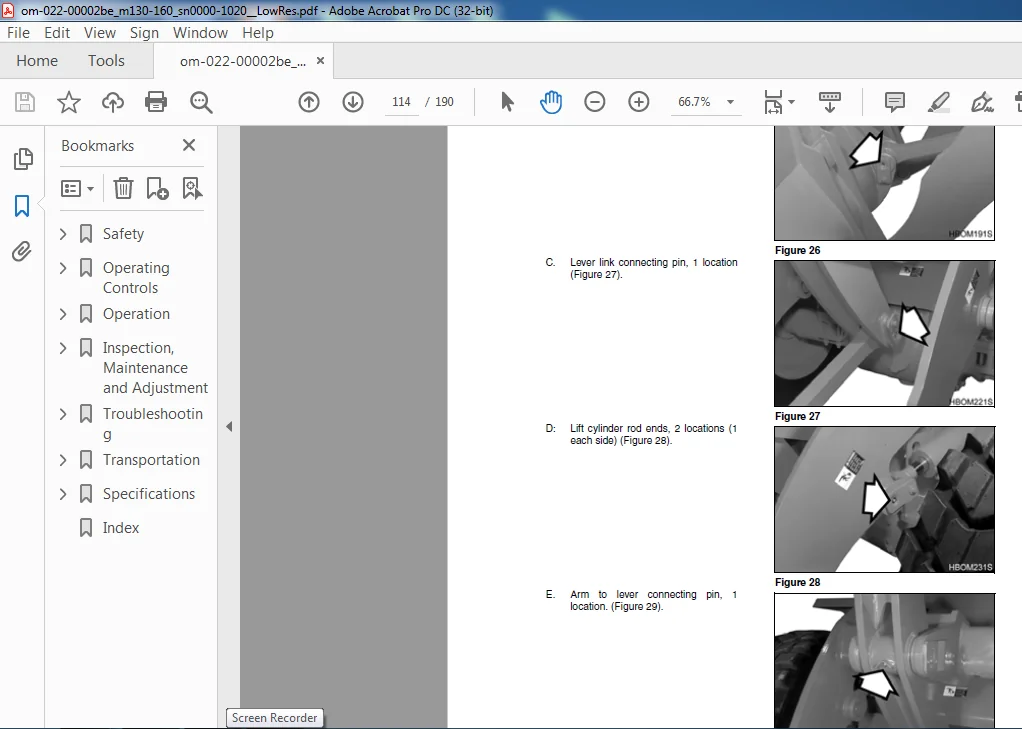Jump to the Index bookmark
The width and height of the screenshot is (1022, 729).
coord(121,528)
